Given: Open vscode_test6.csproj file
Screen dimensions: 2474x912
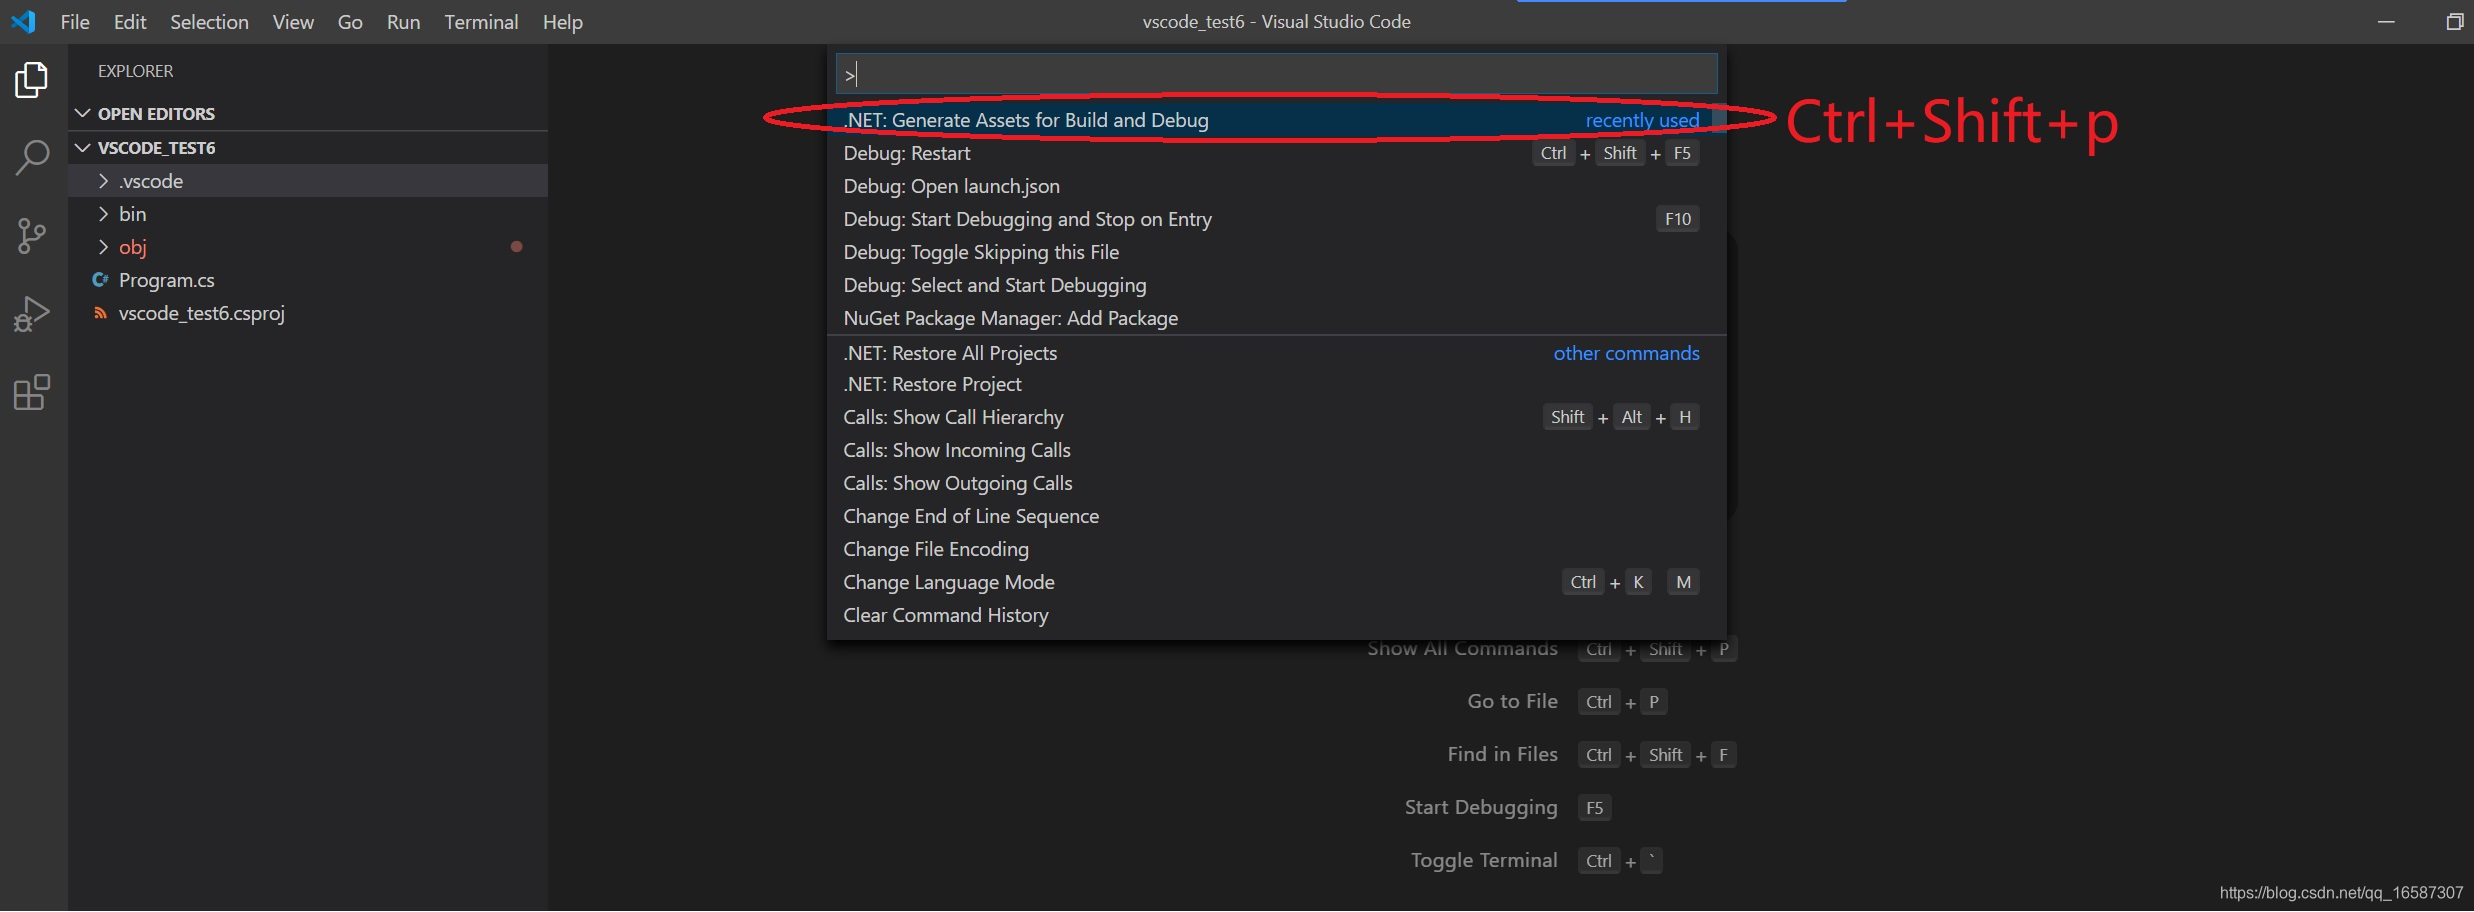Looking at the screenshot, I should pyautogui.click(x=308, y=313).
